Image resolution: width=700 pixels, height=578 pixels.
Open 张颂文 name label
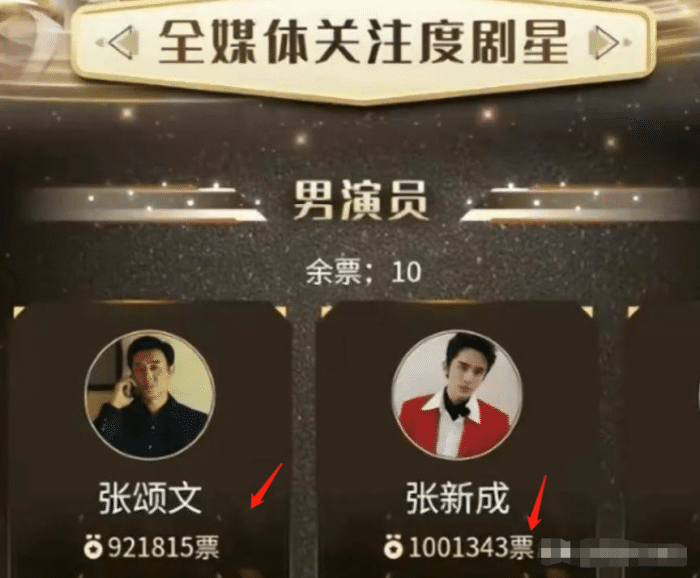(x=150, y=499)
